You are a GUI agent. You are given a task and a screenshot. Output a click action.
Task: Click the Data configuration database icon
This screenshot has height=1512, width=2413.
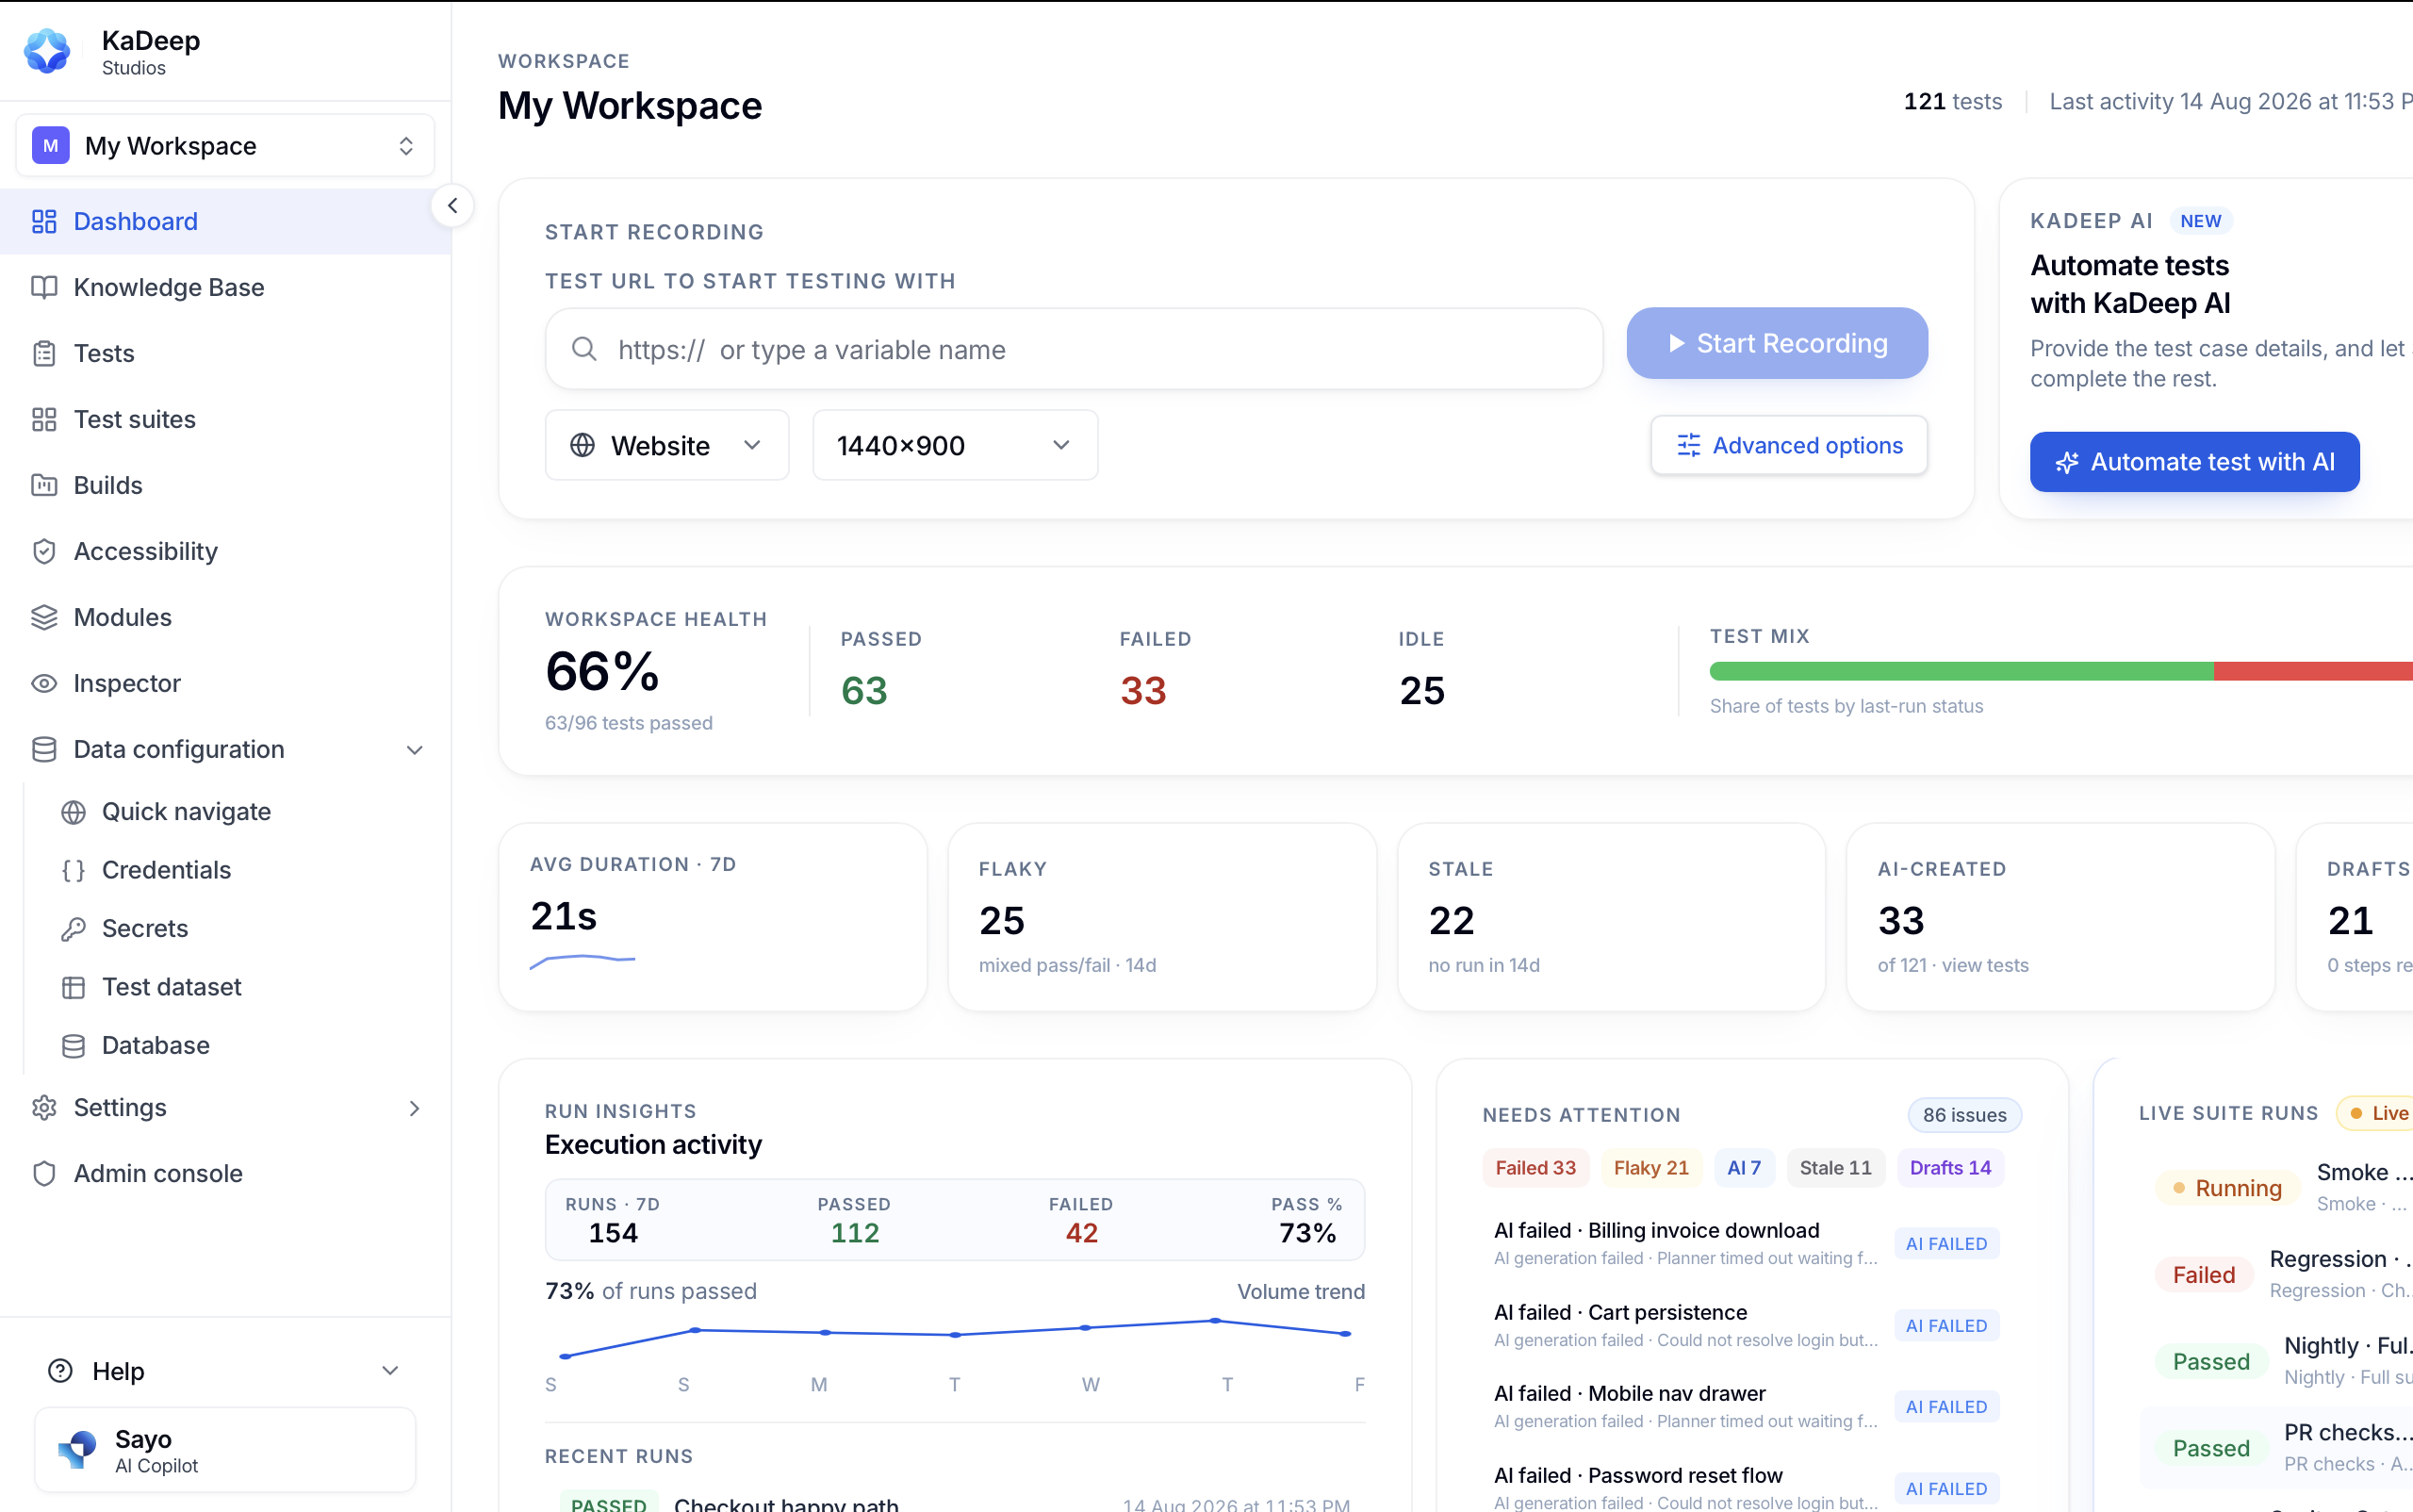[x=44, y=749]
